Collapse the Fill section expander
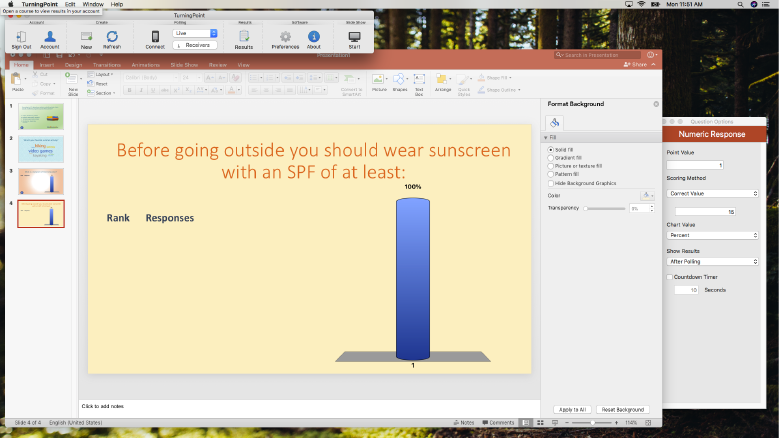This screenshot has height=438, width=779. point(545,138)
